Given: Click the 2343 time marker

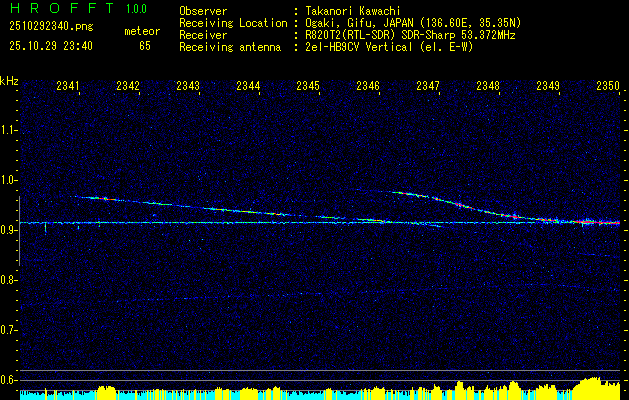Looking at the screenshot, I should pos(188,85).
